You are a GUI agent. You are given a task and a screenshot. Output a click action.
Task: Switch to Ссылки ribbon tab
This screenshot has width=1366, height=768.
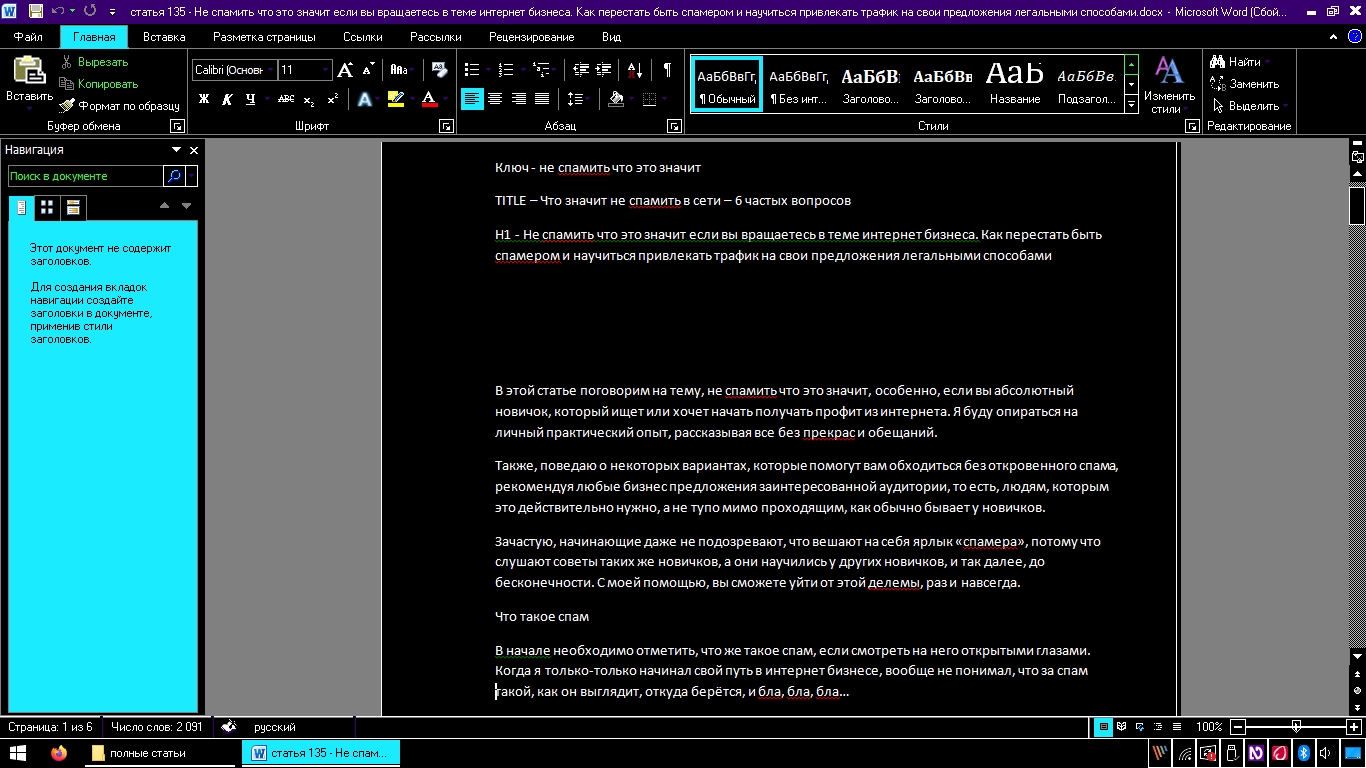point(362,37)
